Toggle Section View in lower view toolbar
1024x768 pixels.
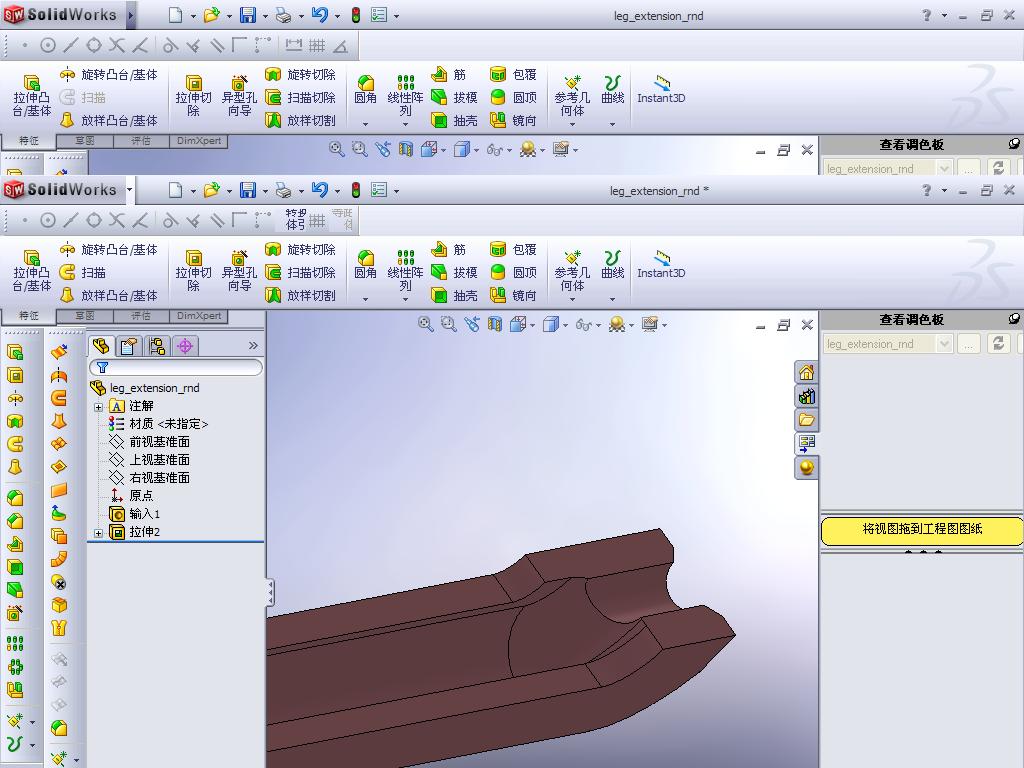coord(494,324)
